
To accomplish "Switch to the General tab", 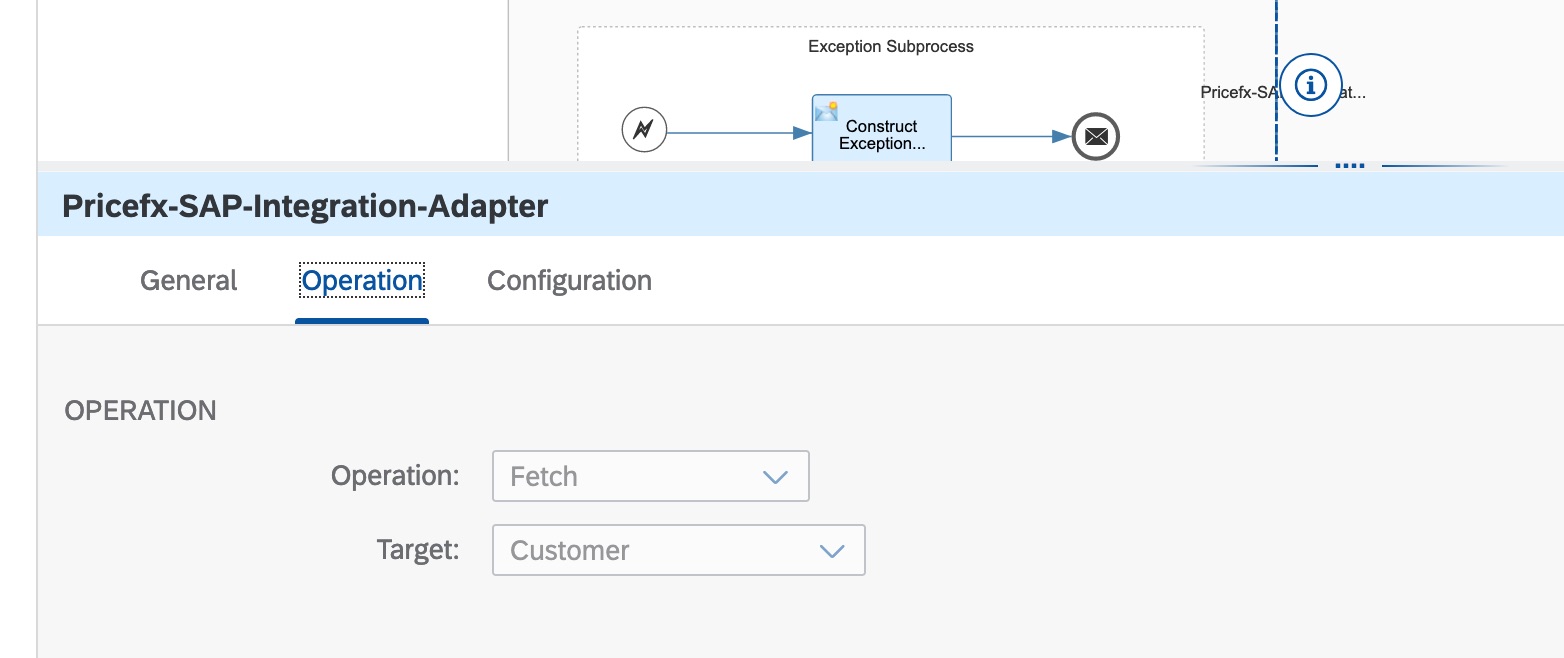I will (x=189, y=281).
